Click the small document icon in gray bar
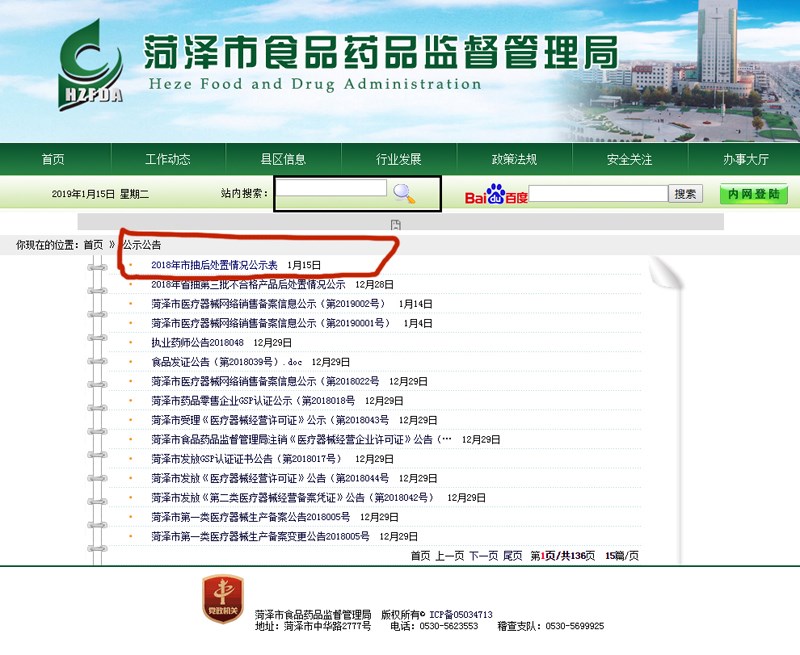800x655 pixels. coord(396,224)
